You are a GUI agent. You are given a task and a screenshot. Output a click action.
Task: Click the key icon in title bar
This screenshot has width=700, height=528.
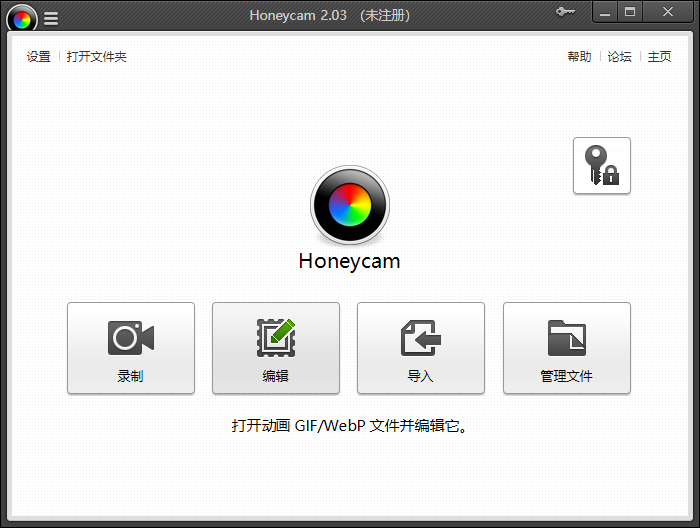point(565,12)
